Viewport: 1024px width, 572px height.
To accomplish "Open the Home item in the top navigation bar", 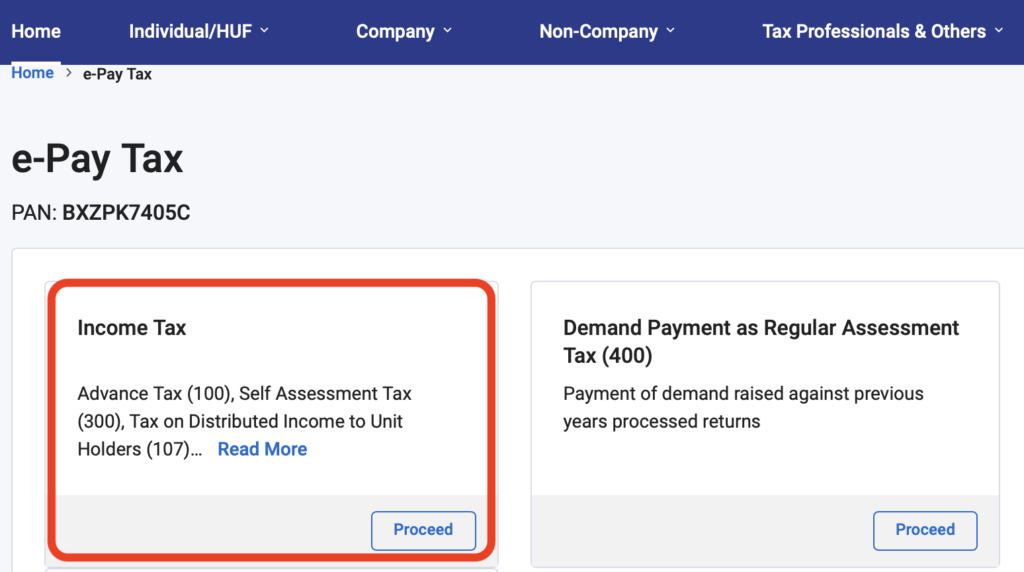I will [36, 31].
